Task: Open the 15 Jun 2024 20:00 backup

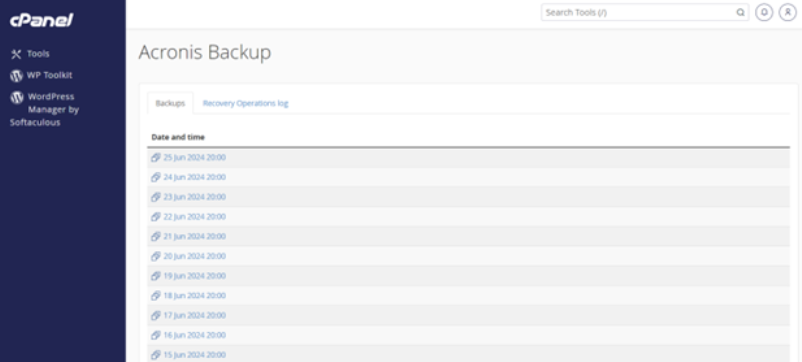Action: pyautogui.click(x=194, y=355)
